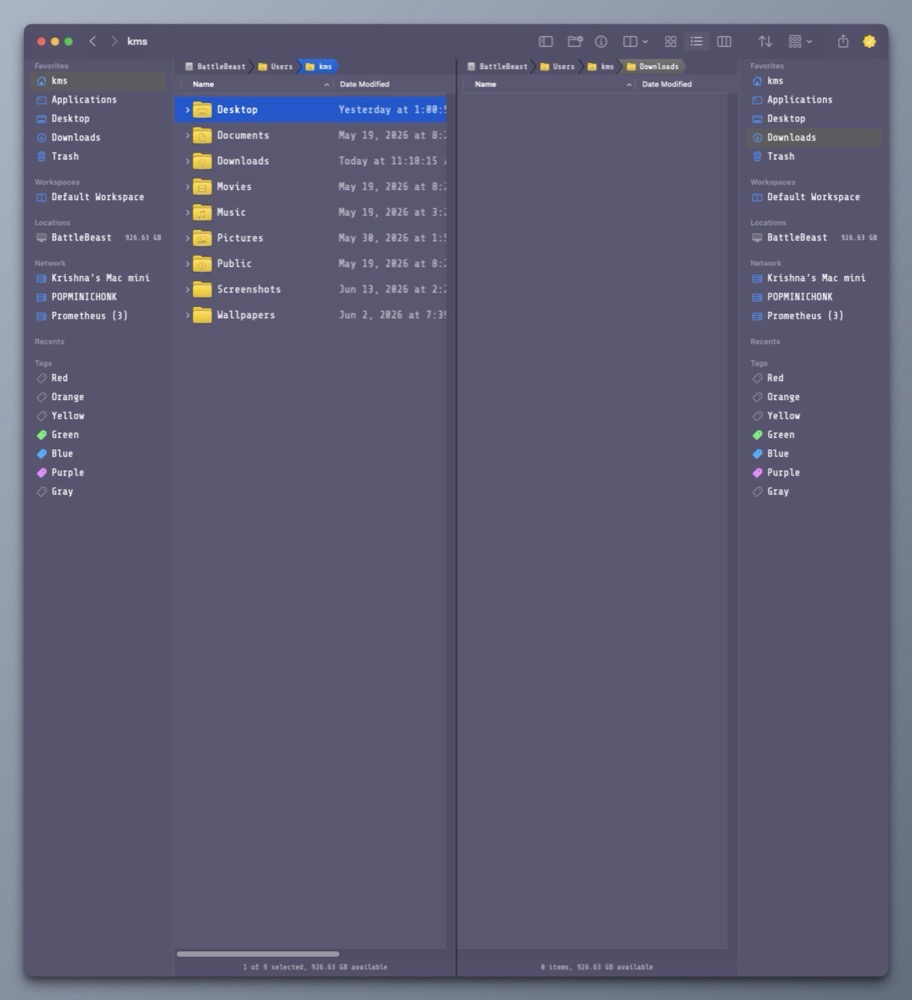This screenshot has width=912, height=1000.
Task: Open kms home in right sidebar
Action: coord(814,81)
